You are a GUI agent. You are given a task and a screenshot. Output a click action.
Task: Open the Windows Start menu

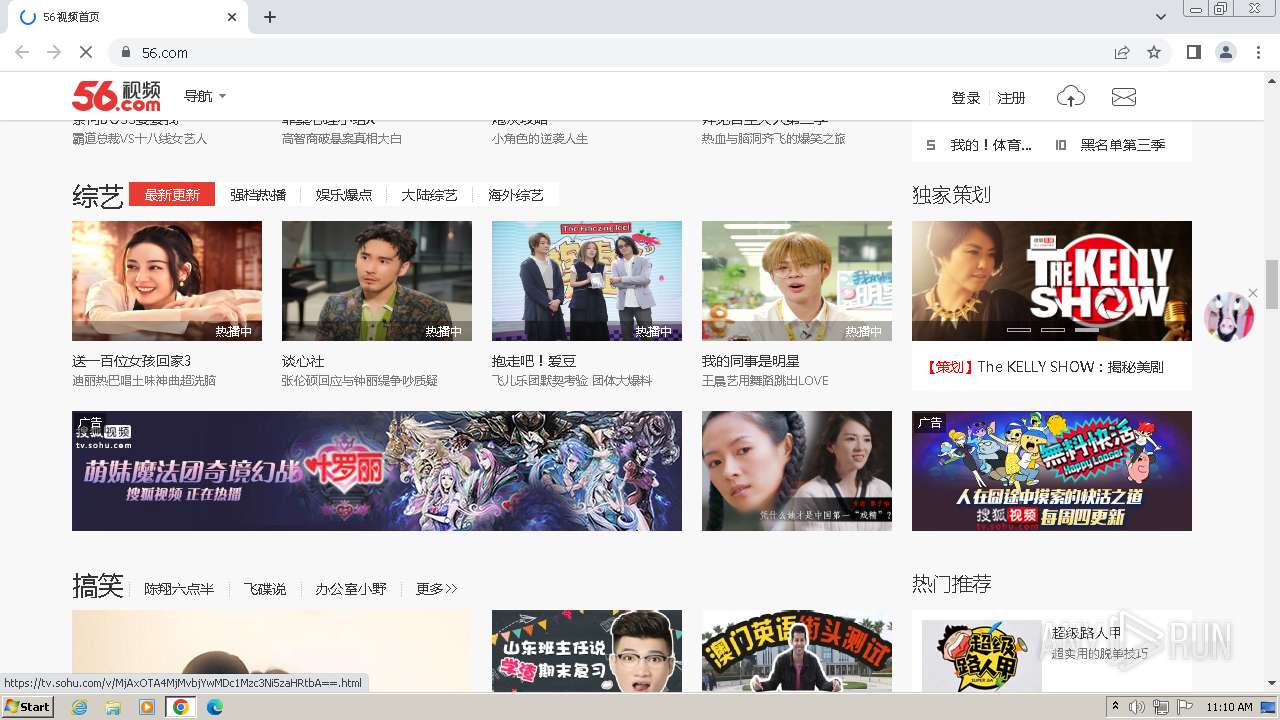(x=28, y=707)
